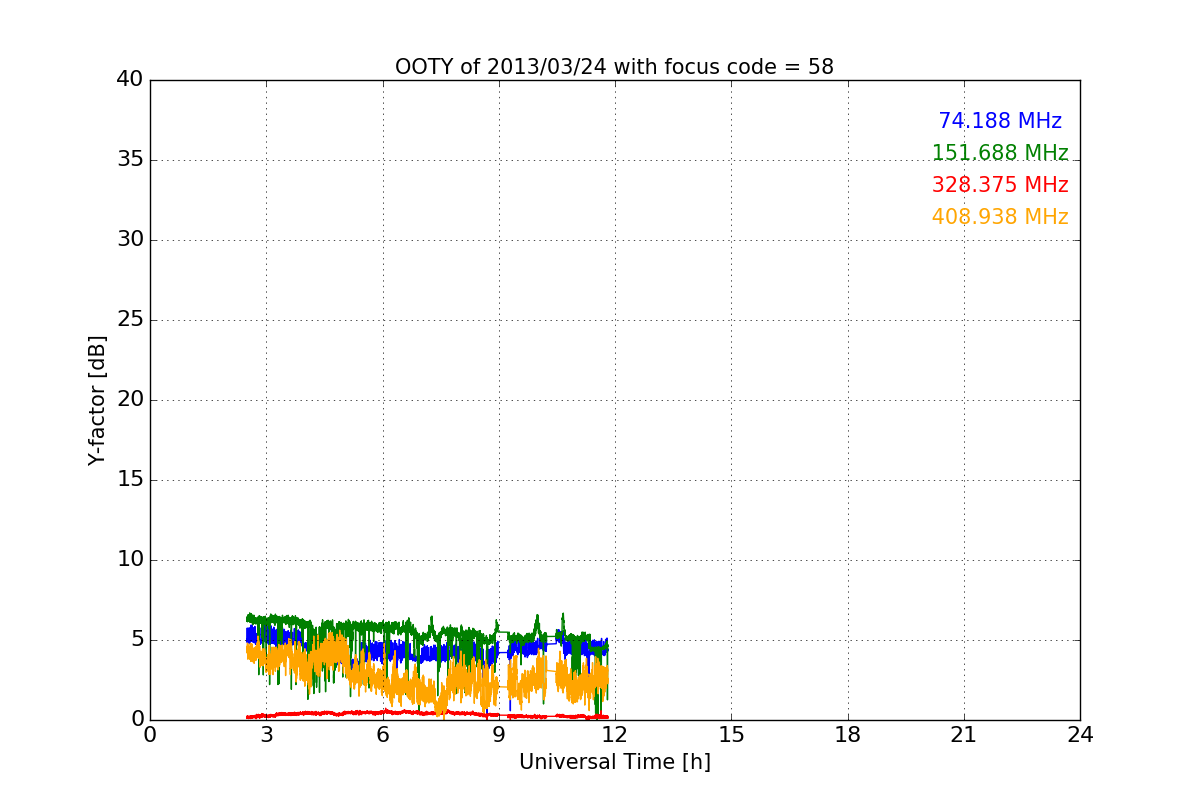Click the x-axis tick label '21'
Image resolution: width=1200 pixels, height=800 pixels.
click(x=964, y=735)
